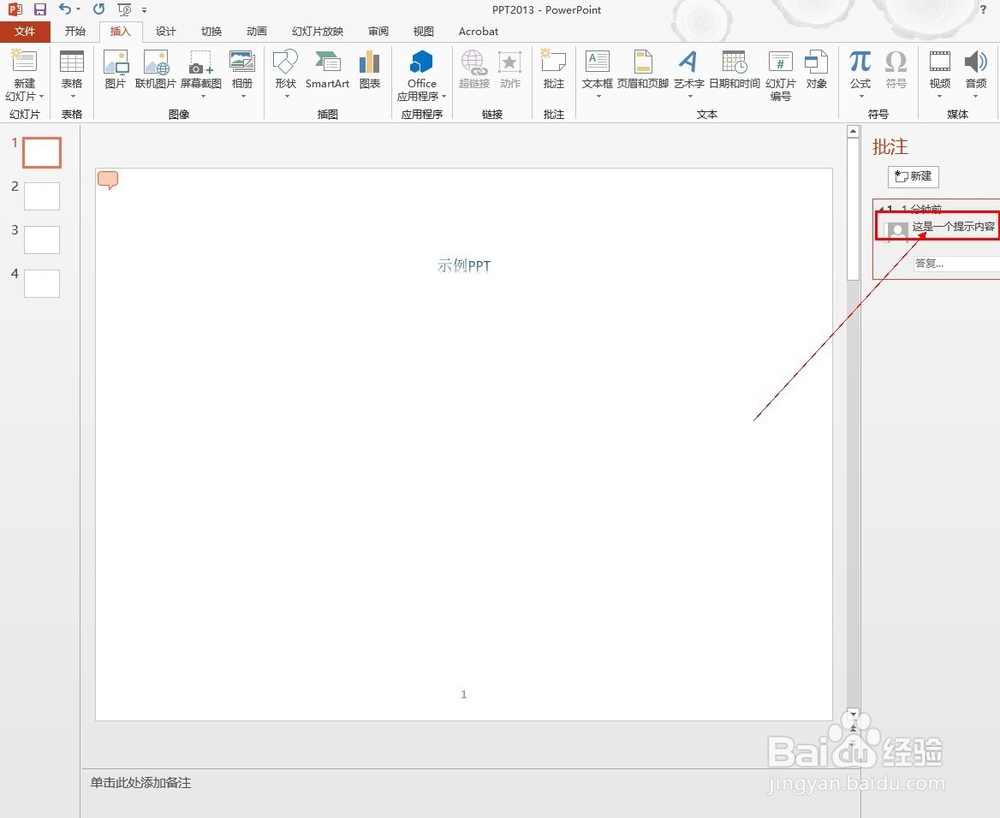Click the 示例PPT title text
Image resolution: width=1000 pixels, height=818 pixels.
(x=464, y=266)
